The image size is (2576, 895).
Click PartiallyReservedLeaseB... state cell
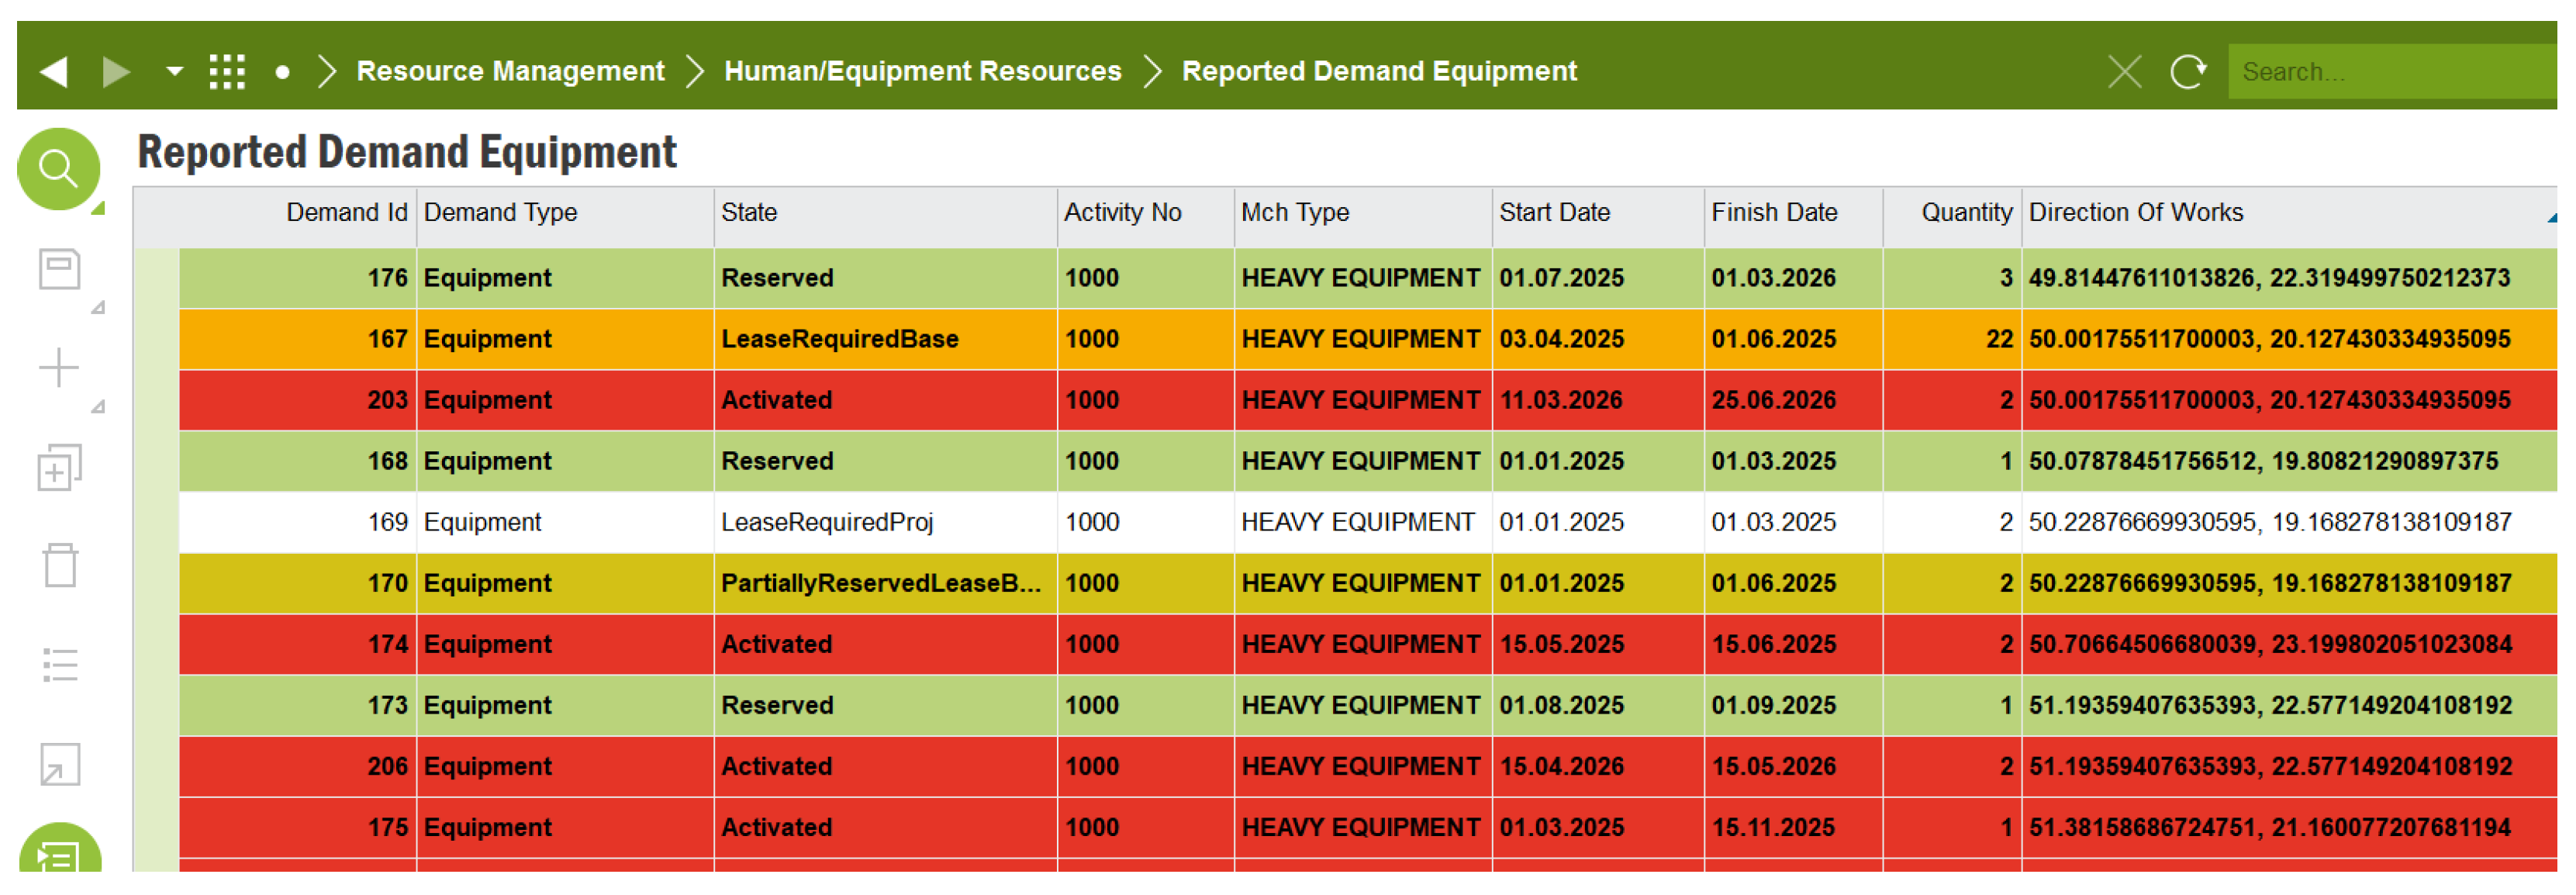(885, 583)
